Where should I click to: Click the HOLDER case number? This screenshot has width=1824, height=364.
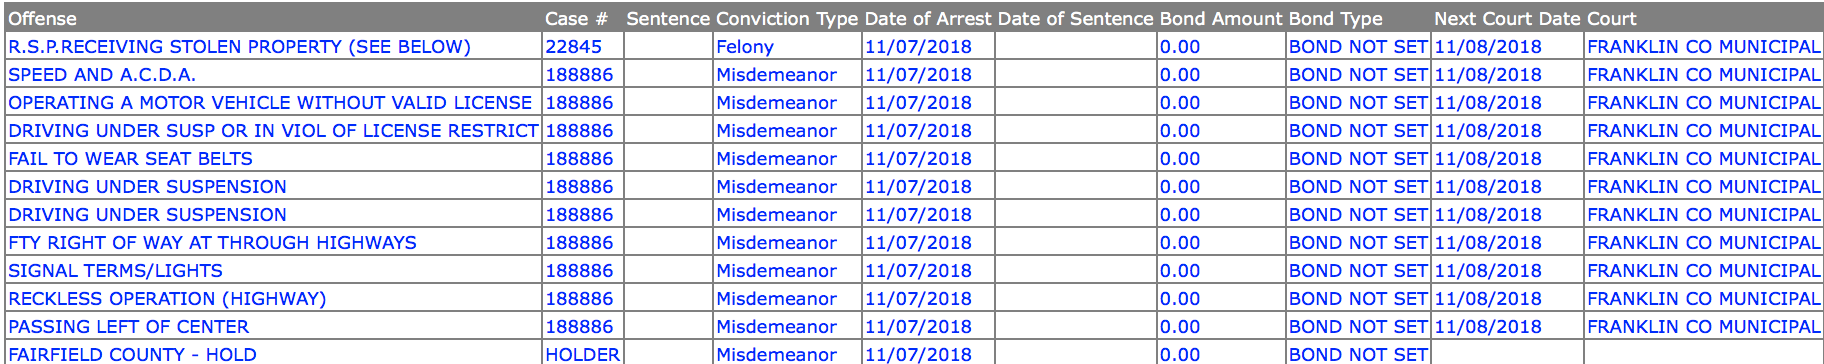point(582,354)
